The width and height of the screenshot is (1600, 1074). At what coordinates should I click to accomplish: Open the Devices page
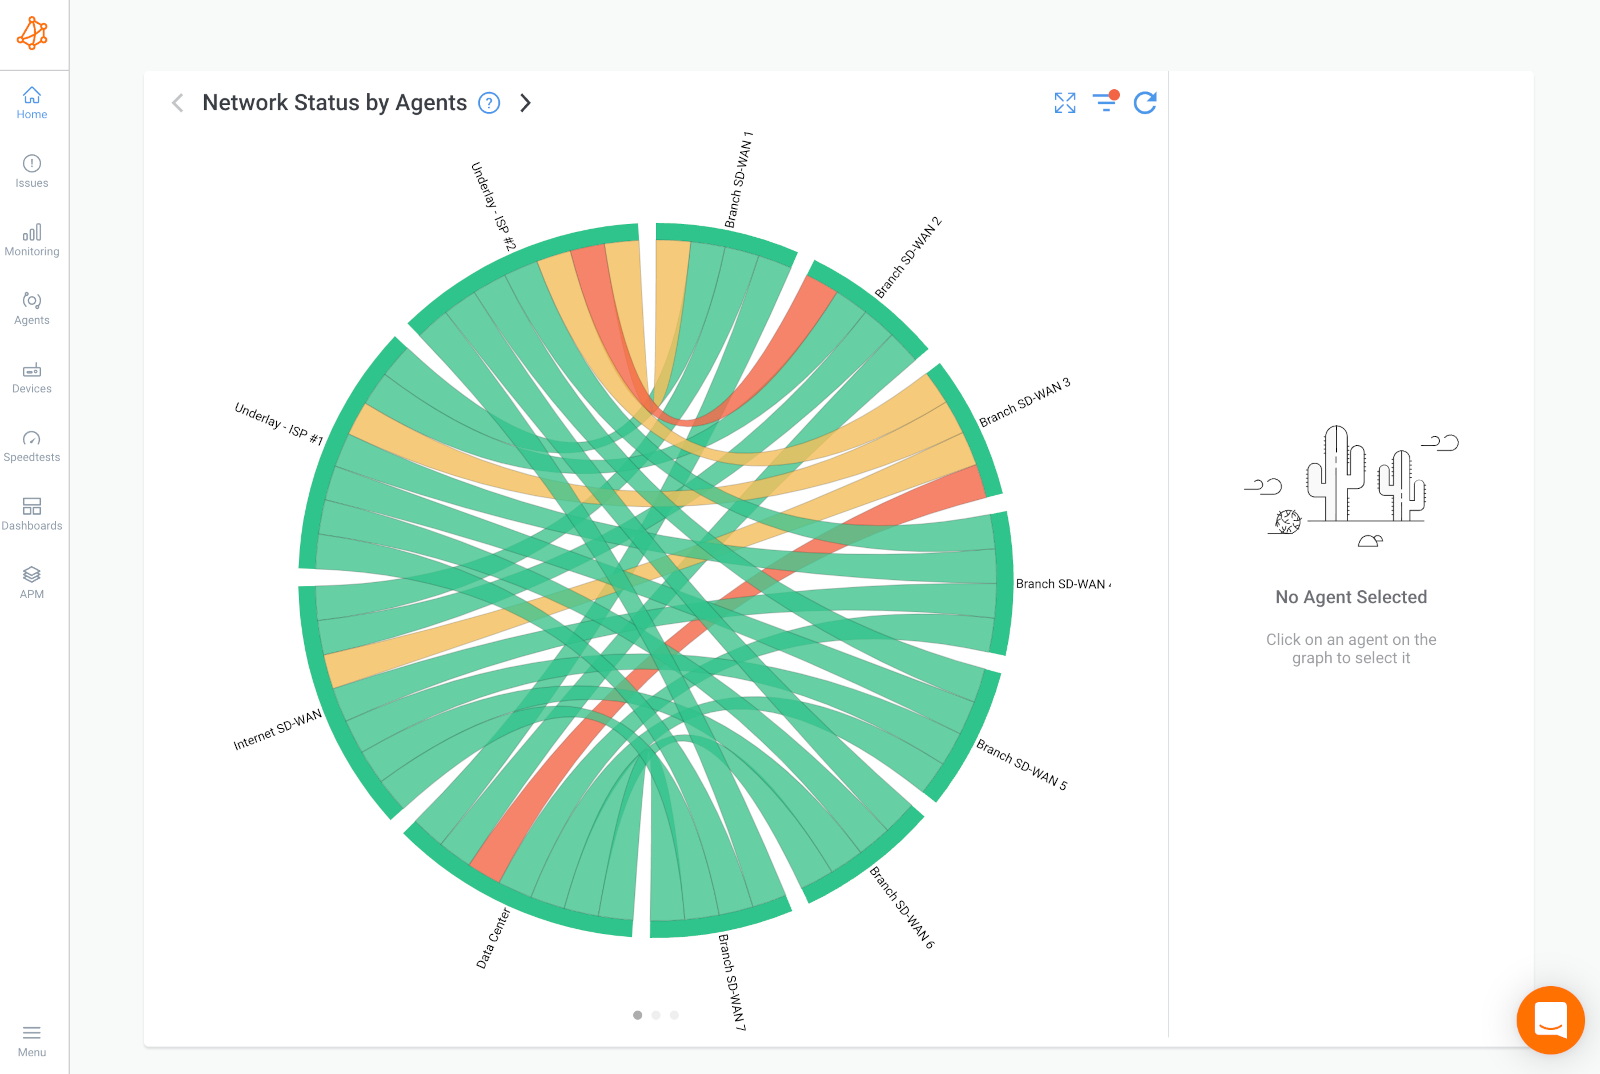tap(31, 377)
